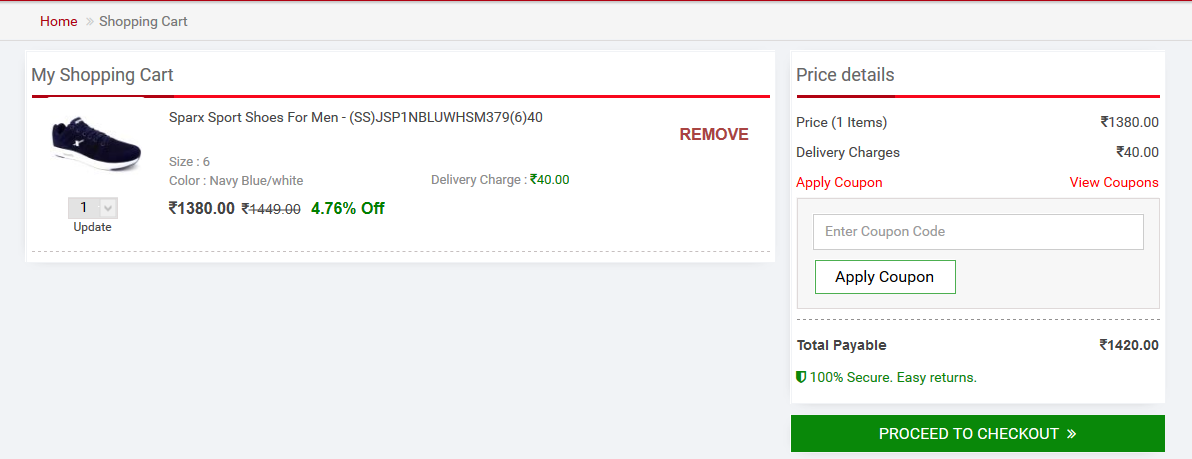The image size is (1192, 459).
Task: View available coupons
Action: coord(1113,183)
